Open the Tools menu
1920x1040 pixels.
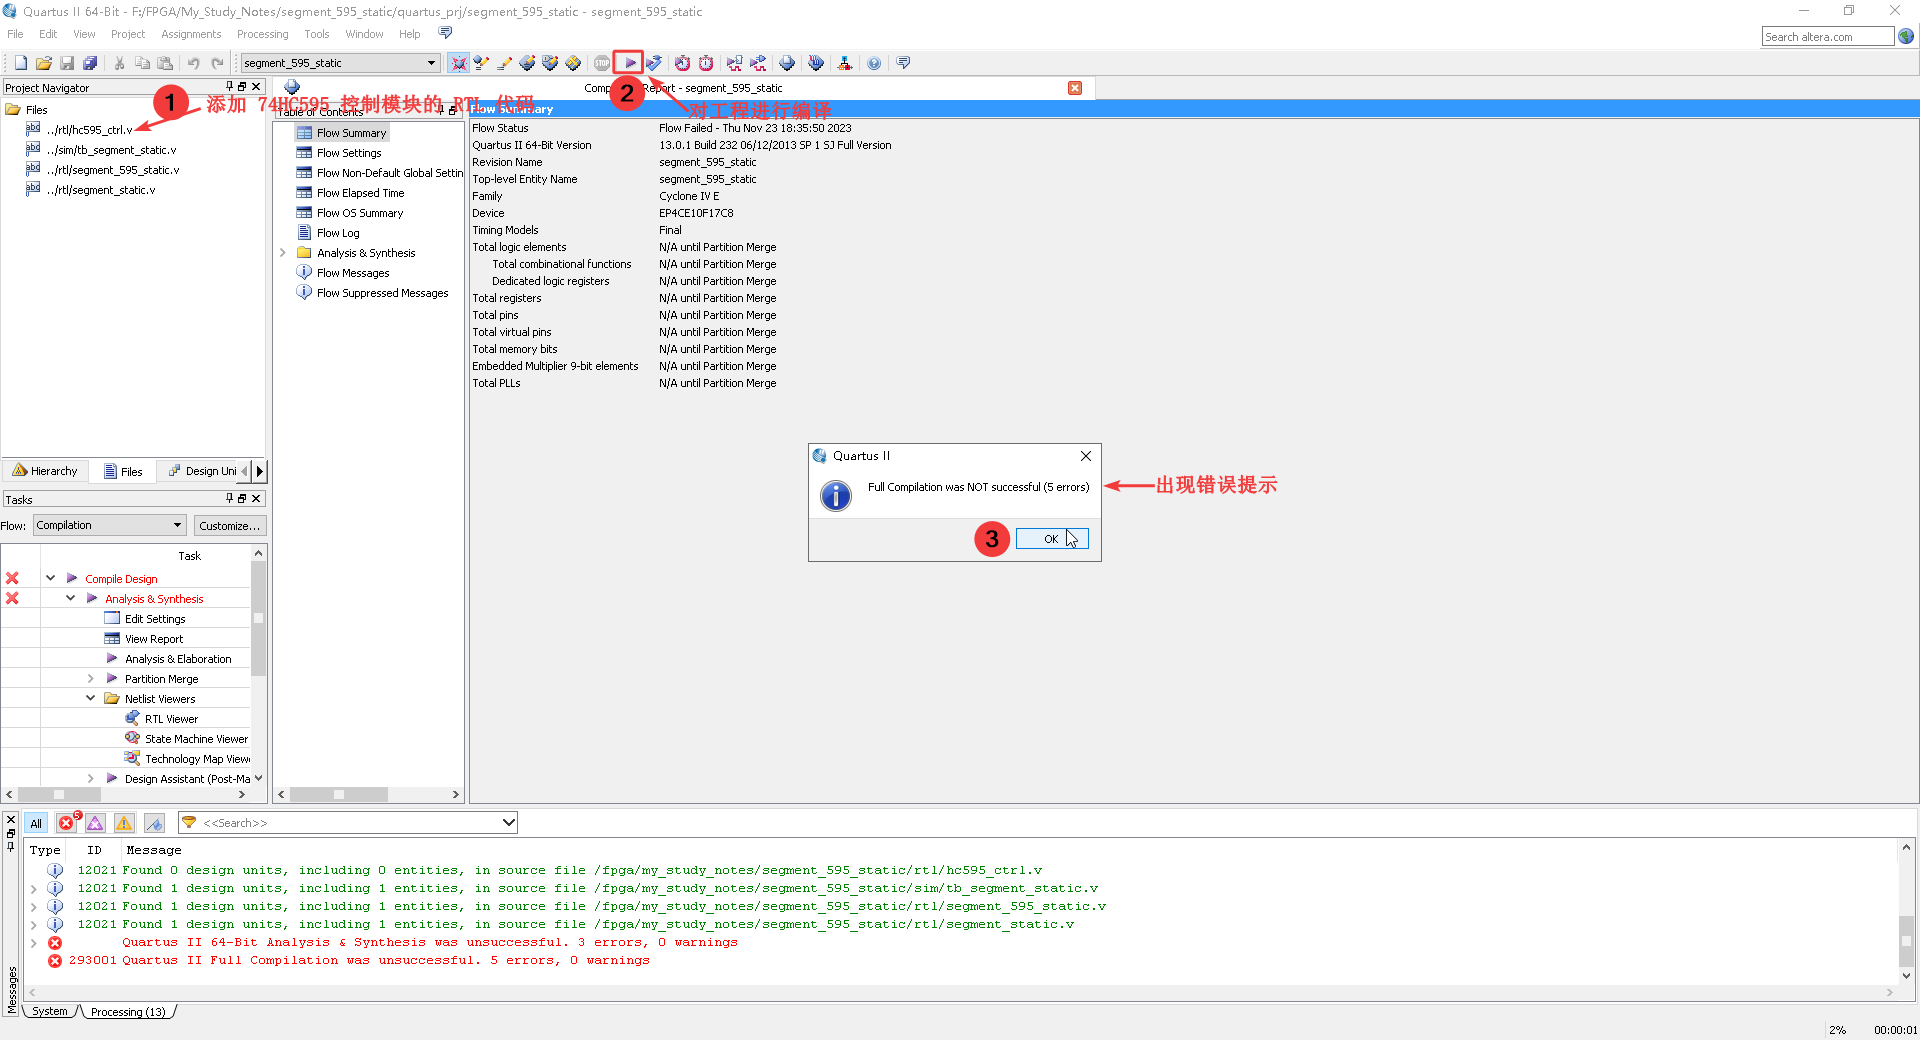click(316, 34)
